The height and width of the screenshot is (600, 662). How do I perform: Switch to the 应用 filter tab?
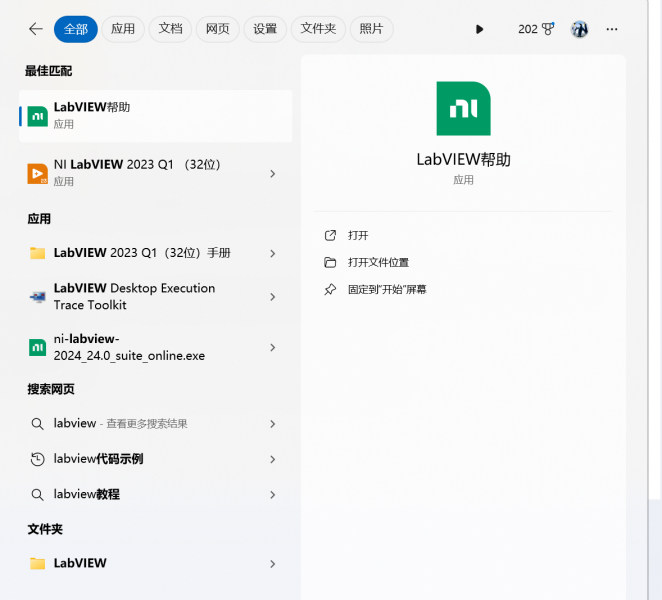pyautogui.click(x=123, y=29)
